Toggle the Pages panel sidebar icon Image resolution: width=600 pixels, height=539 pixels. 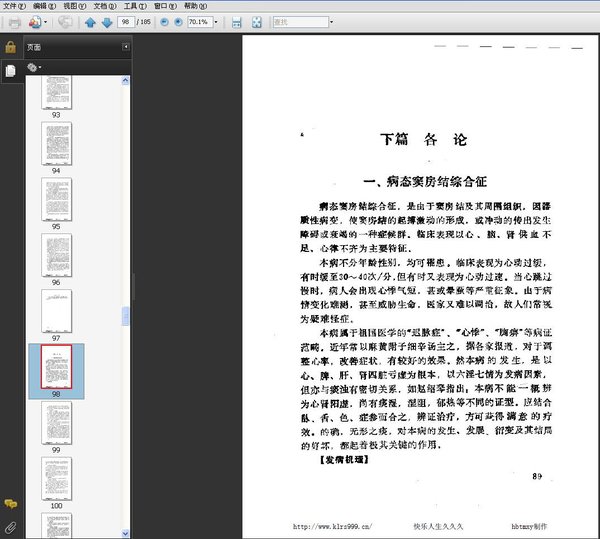10,70
